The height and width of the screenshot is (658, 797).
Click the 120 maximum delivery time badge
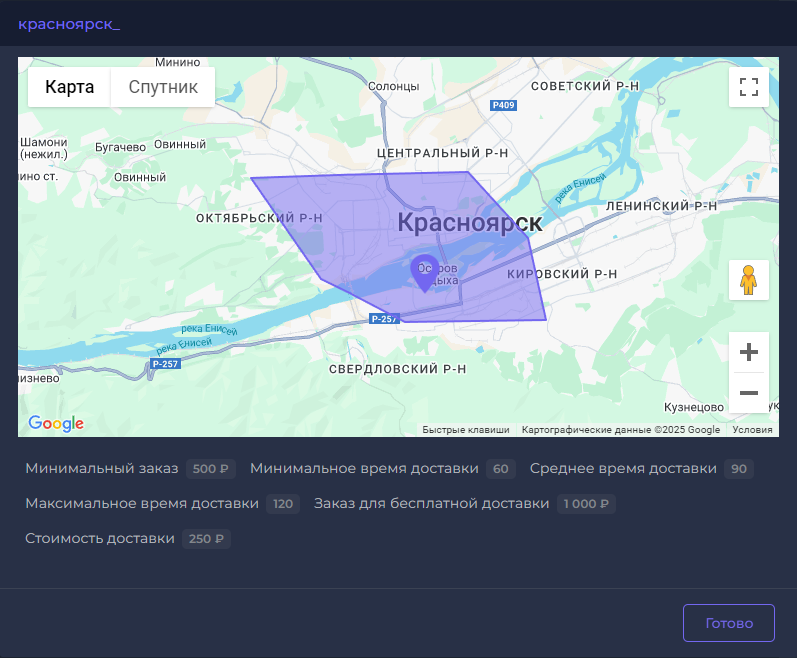tap(283, 504)
